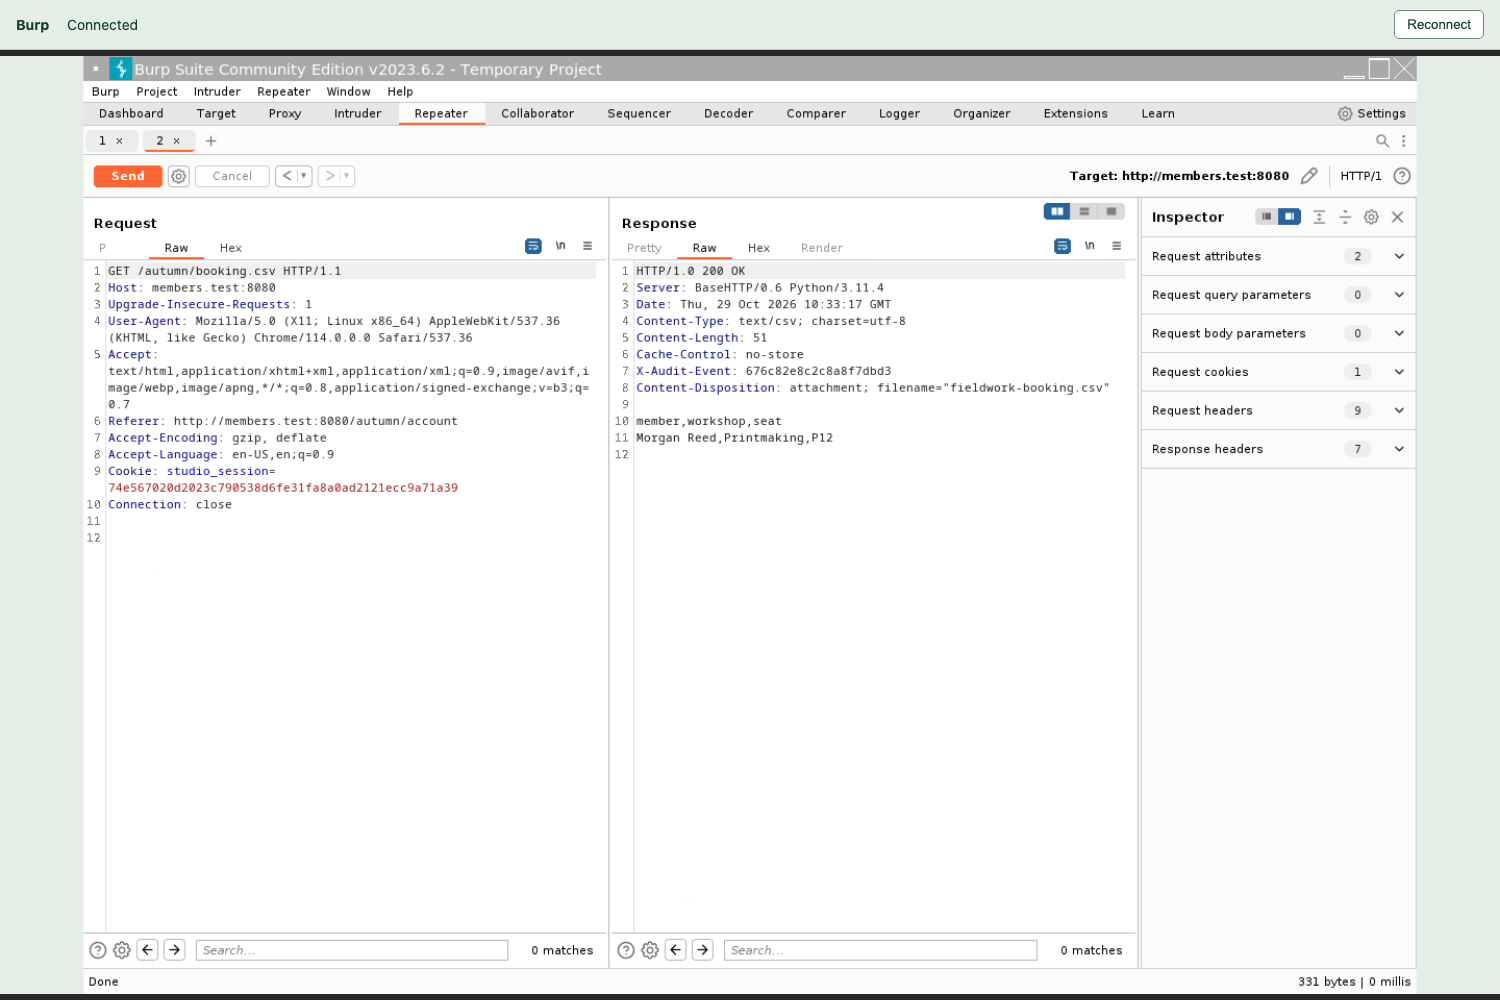Toggle Request message wrap icon
1500x1000 pixels.
point(533,246)
